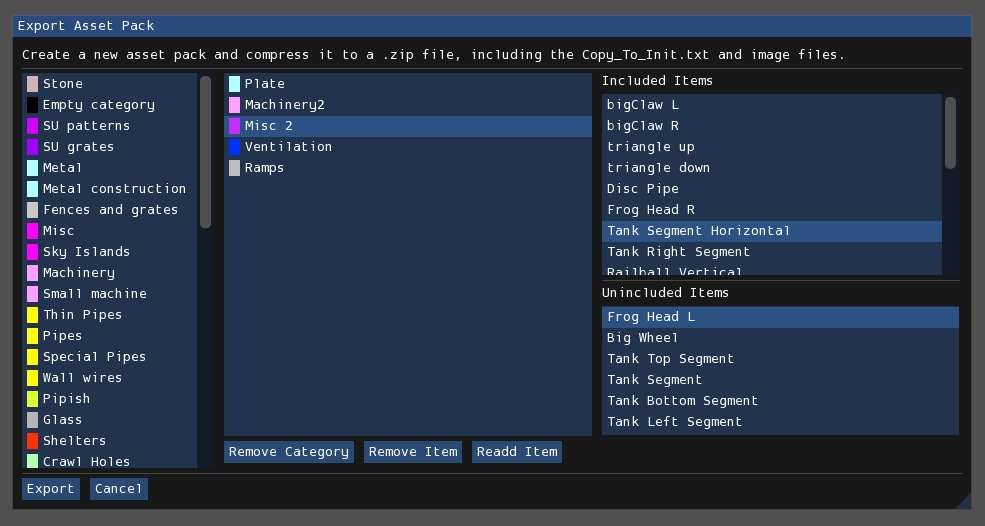The width and height of the screenshot is (985, 526).
Task: Select SU patterns category
Action: click(110, 126)
